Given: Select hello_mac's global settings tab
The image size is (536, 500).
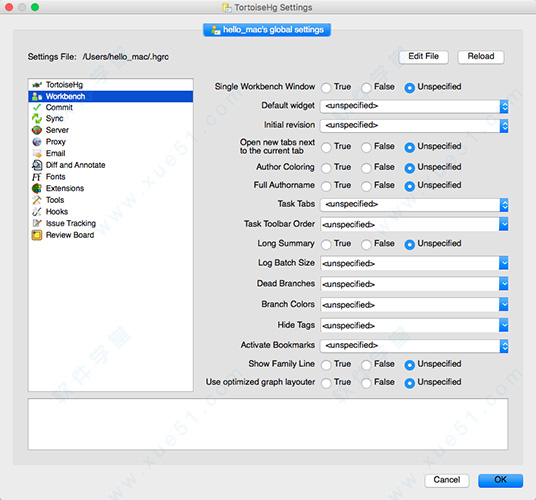Looking at the screenshot, I should tap(267, 30).
